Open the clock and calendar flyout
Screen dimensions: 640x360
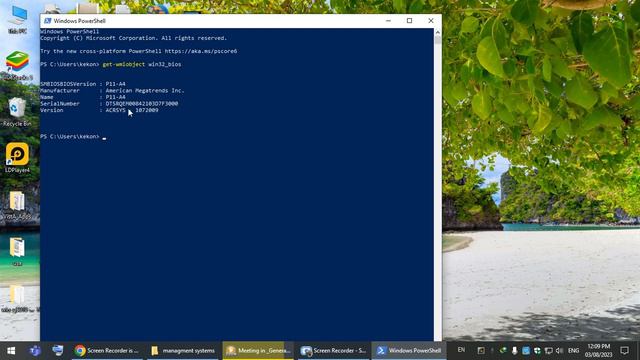(x=598, y=351)
